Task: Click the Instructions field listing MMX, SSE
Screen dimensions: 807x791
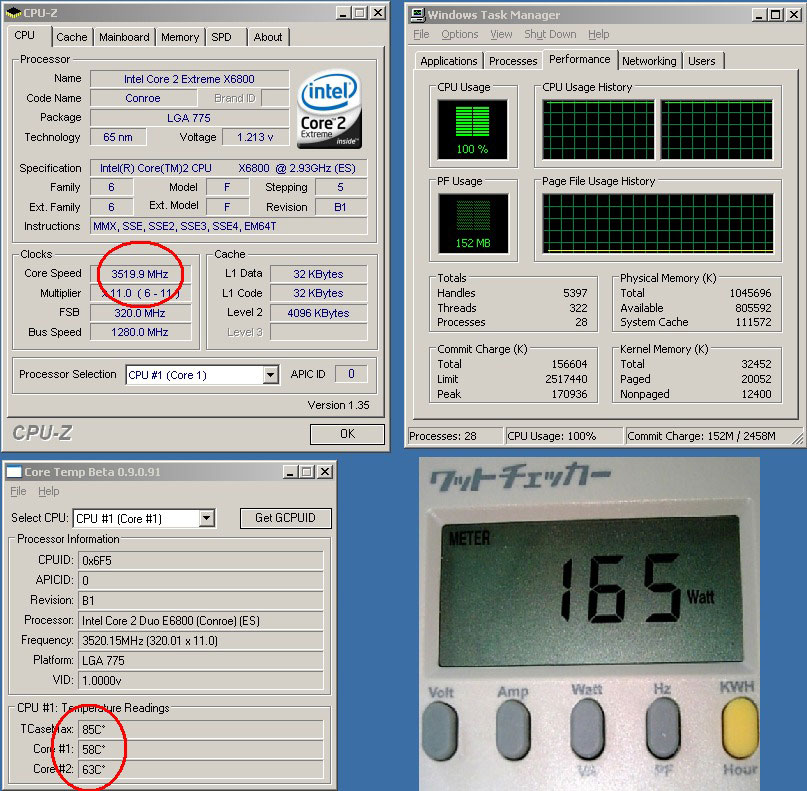Action: click(x=229, y=226)
